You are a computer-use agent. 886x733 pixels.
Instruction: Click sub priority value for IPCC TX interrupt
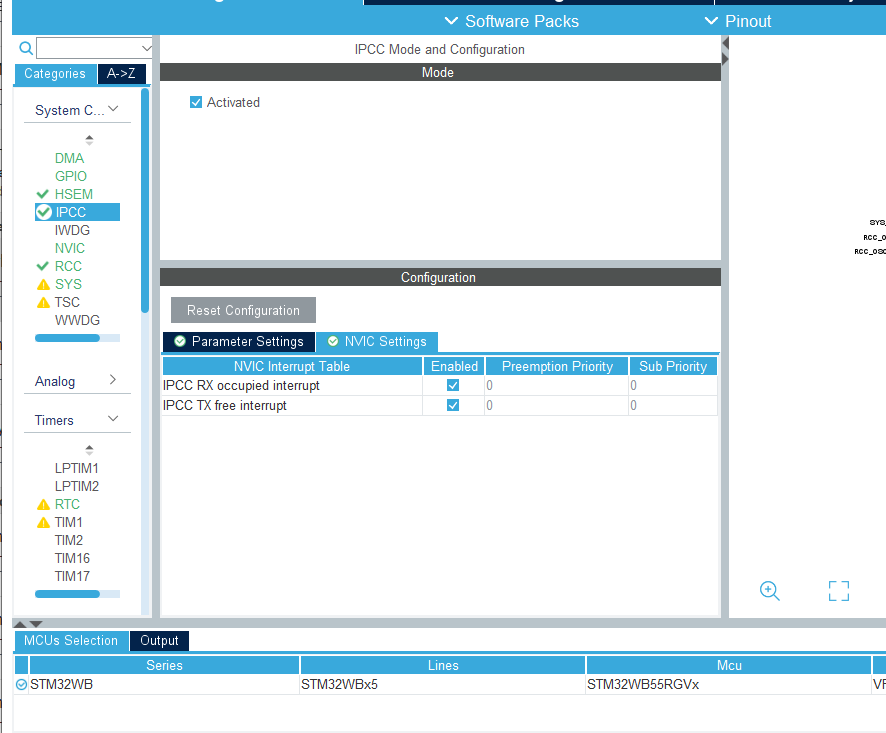(673, 405)
